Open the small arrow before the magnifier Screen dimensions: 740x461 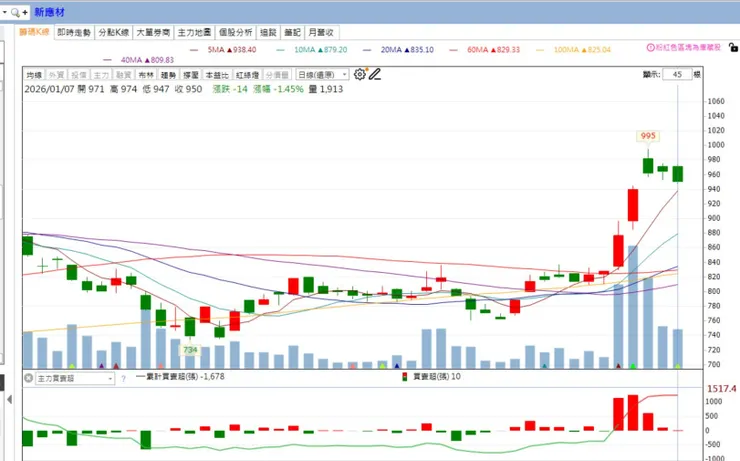(5, 13)
